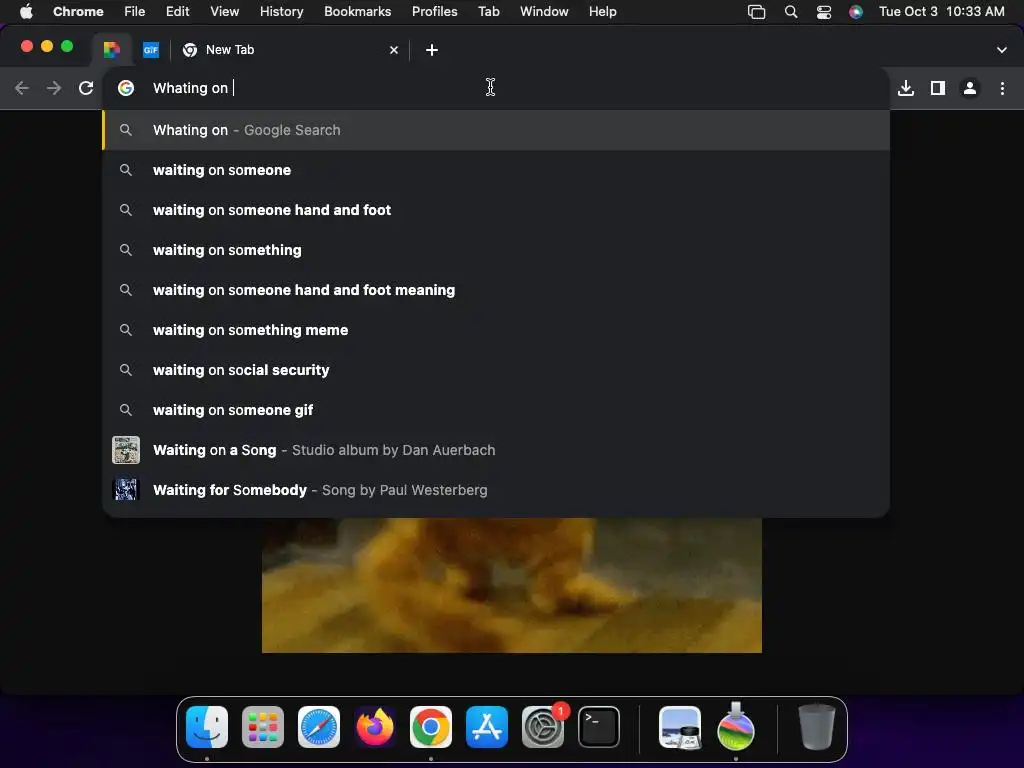
Task: Expand the tab search chevron
Action: tap(1002, 50)
